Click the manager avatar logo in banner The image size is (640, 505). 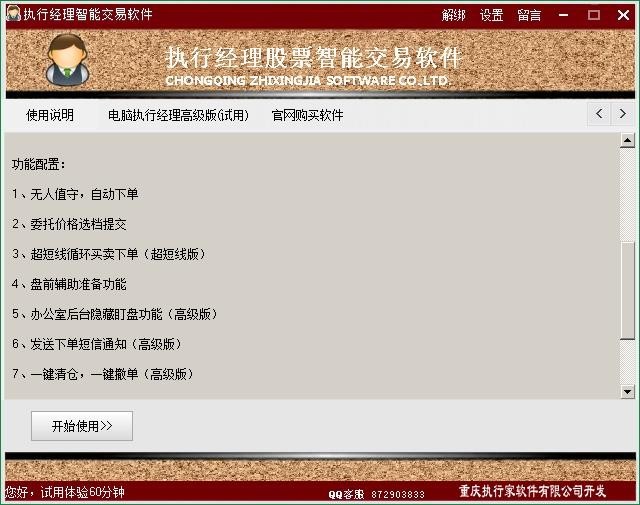67,60
